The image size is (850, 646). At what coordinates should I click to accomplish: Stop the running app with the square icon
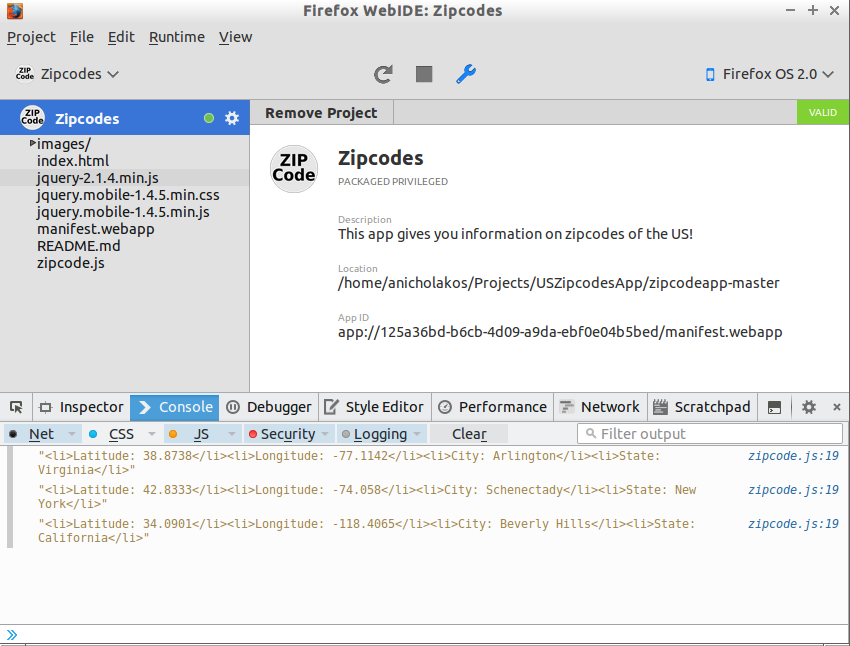coord(424,74)
